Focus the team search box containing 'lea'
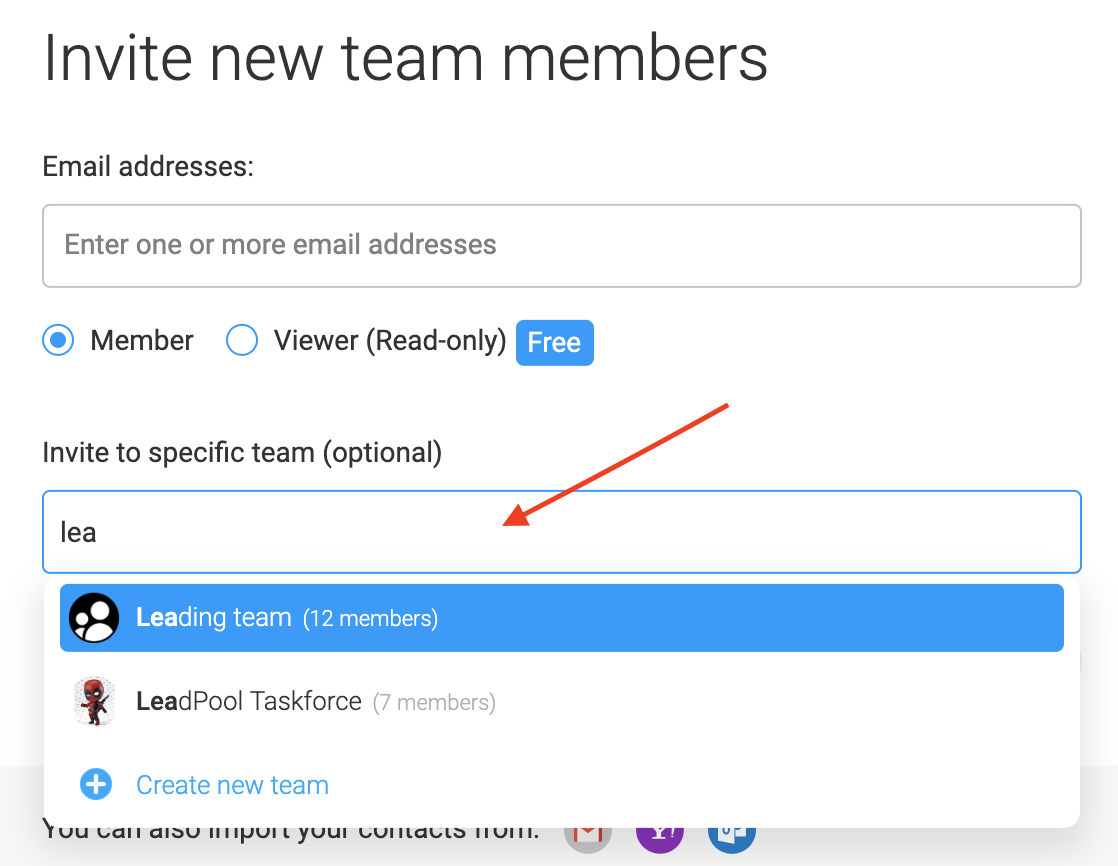1118x866 pixels. click(x=562, y=532)
